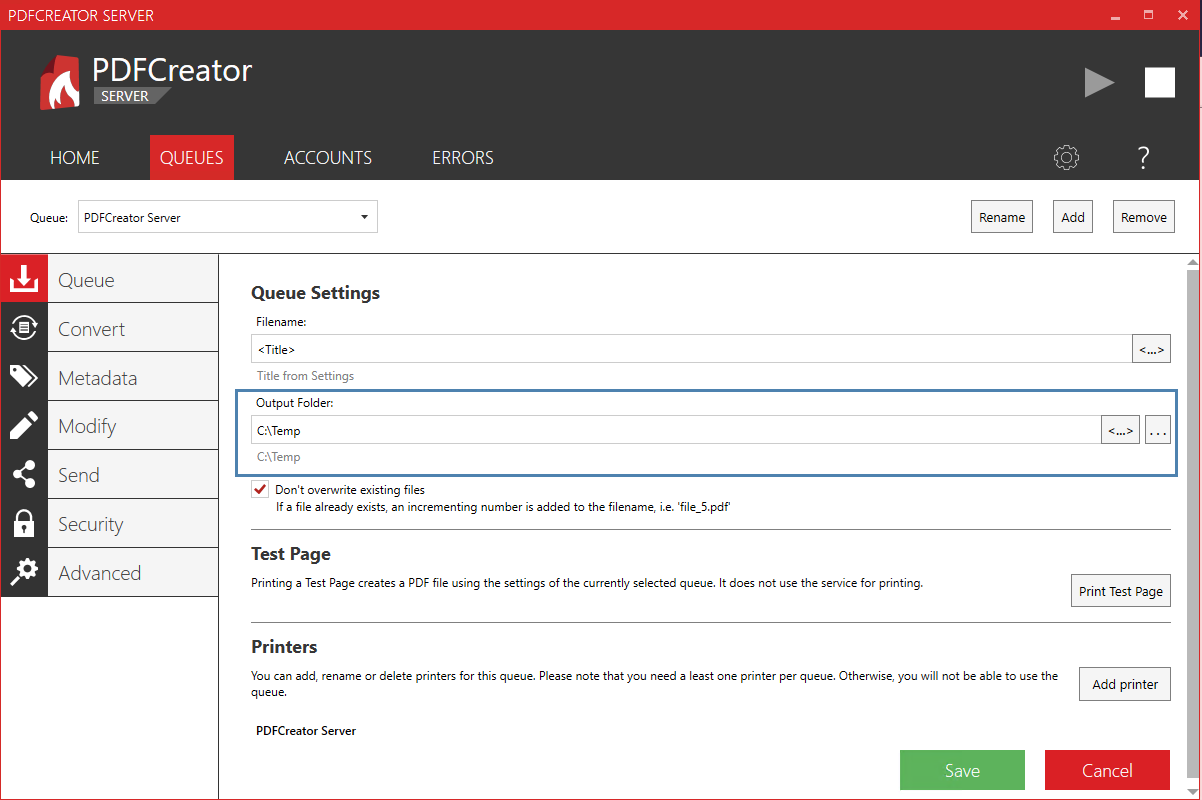Open Security settings via the lock icon
The width and height of the screenshot is (1202, 800).
[24, 523]
